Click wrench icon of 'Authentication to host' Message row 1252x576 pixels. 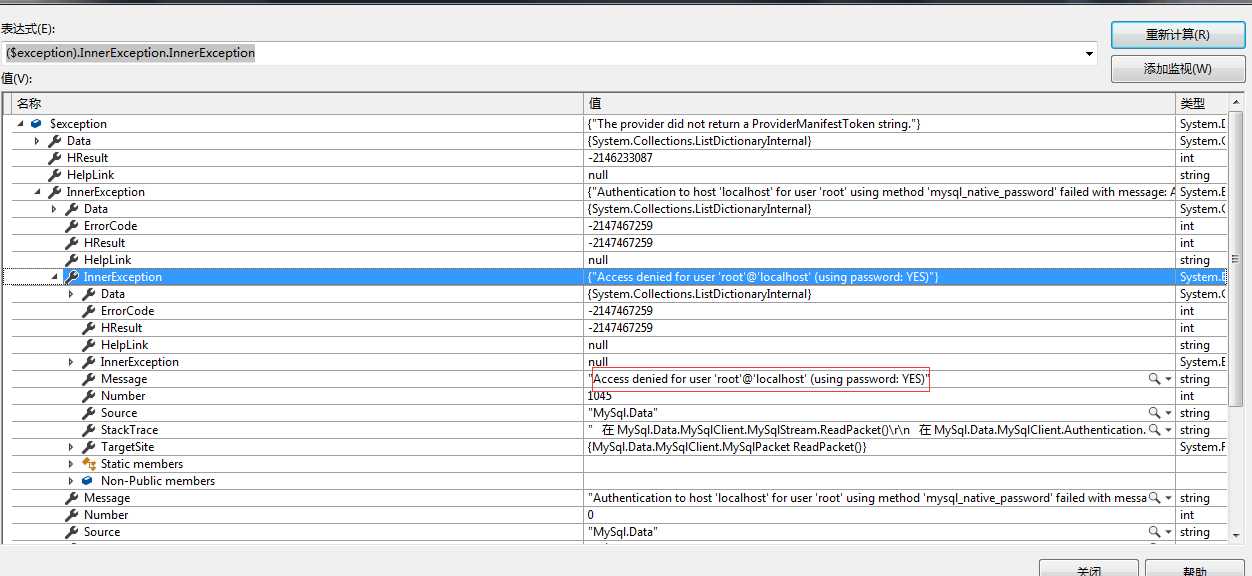72,498
